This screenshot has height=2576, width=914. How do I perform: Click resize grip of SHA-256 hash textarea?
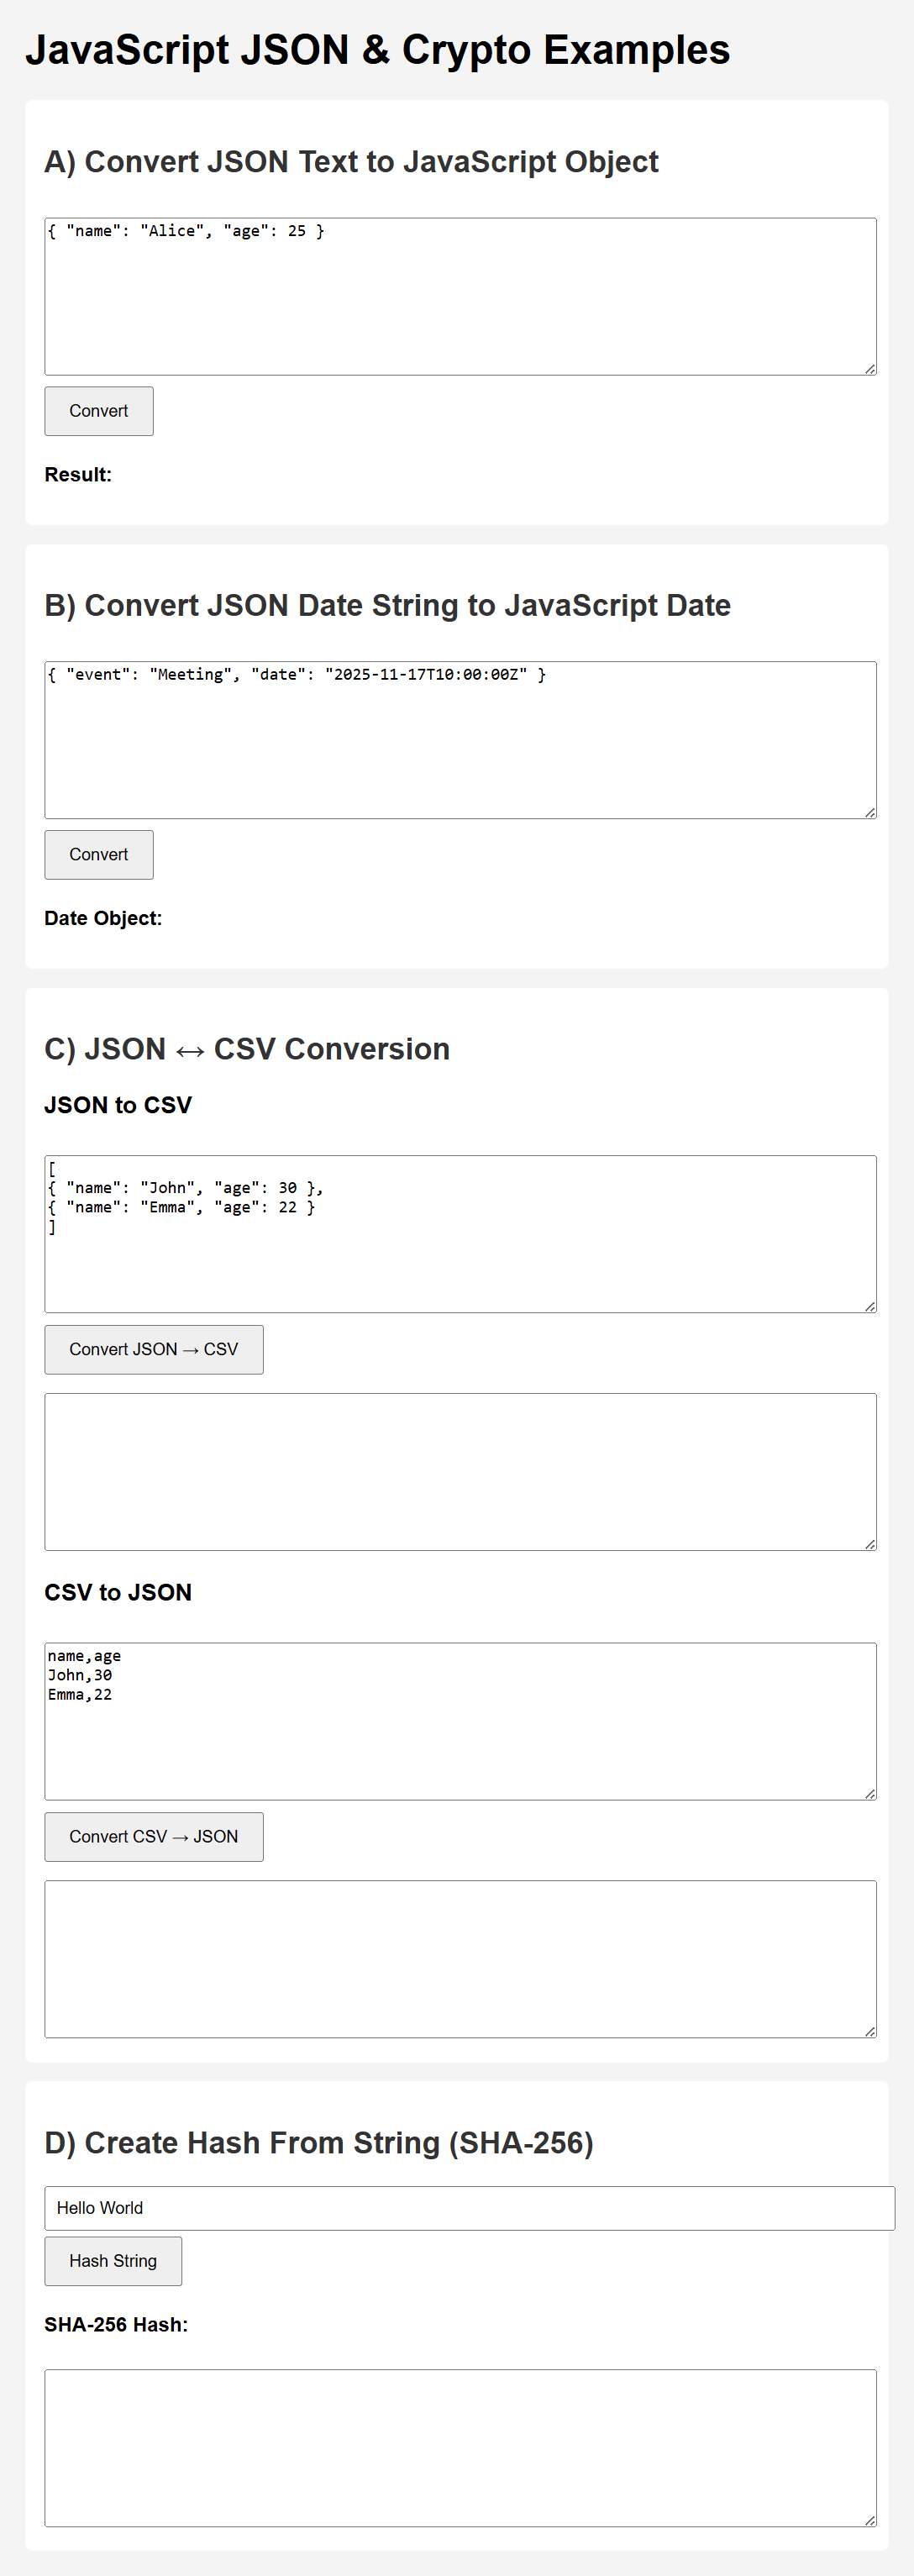pos(870,2520)
